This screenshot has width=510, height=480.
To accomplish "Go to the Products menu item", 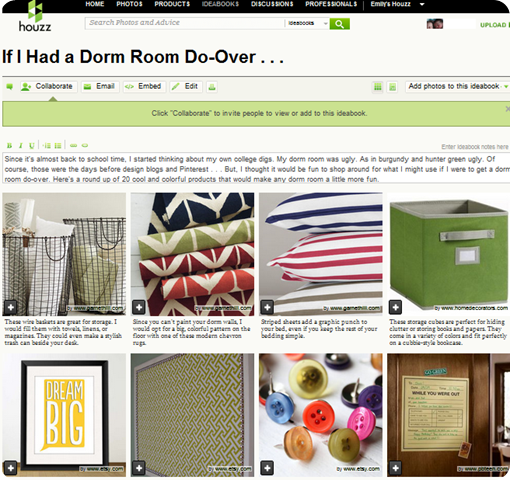I will (172, 4).
